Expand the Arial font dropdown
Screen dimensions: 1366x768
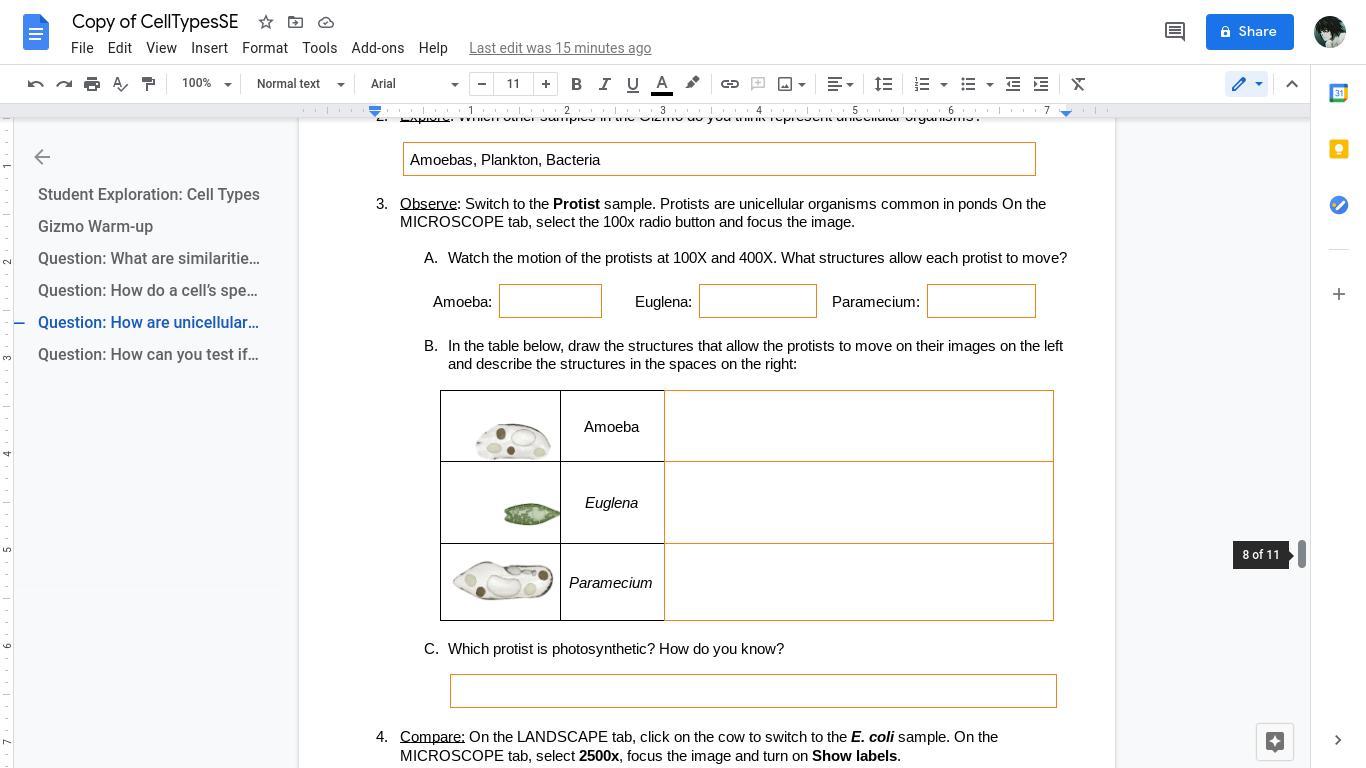click(414, 84)
